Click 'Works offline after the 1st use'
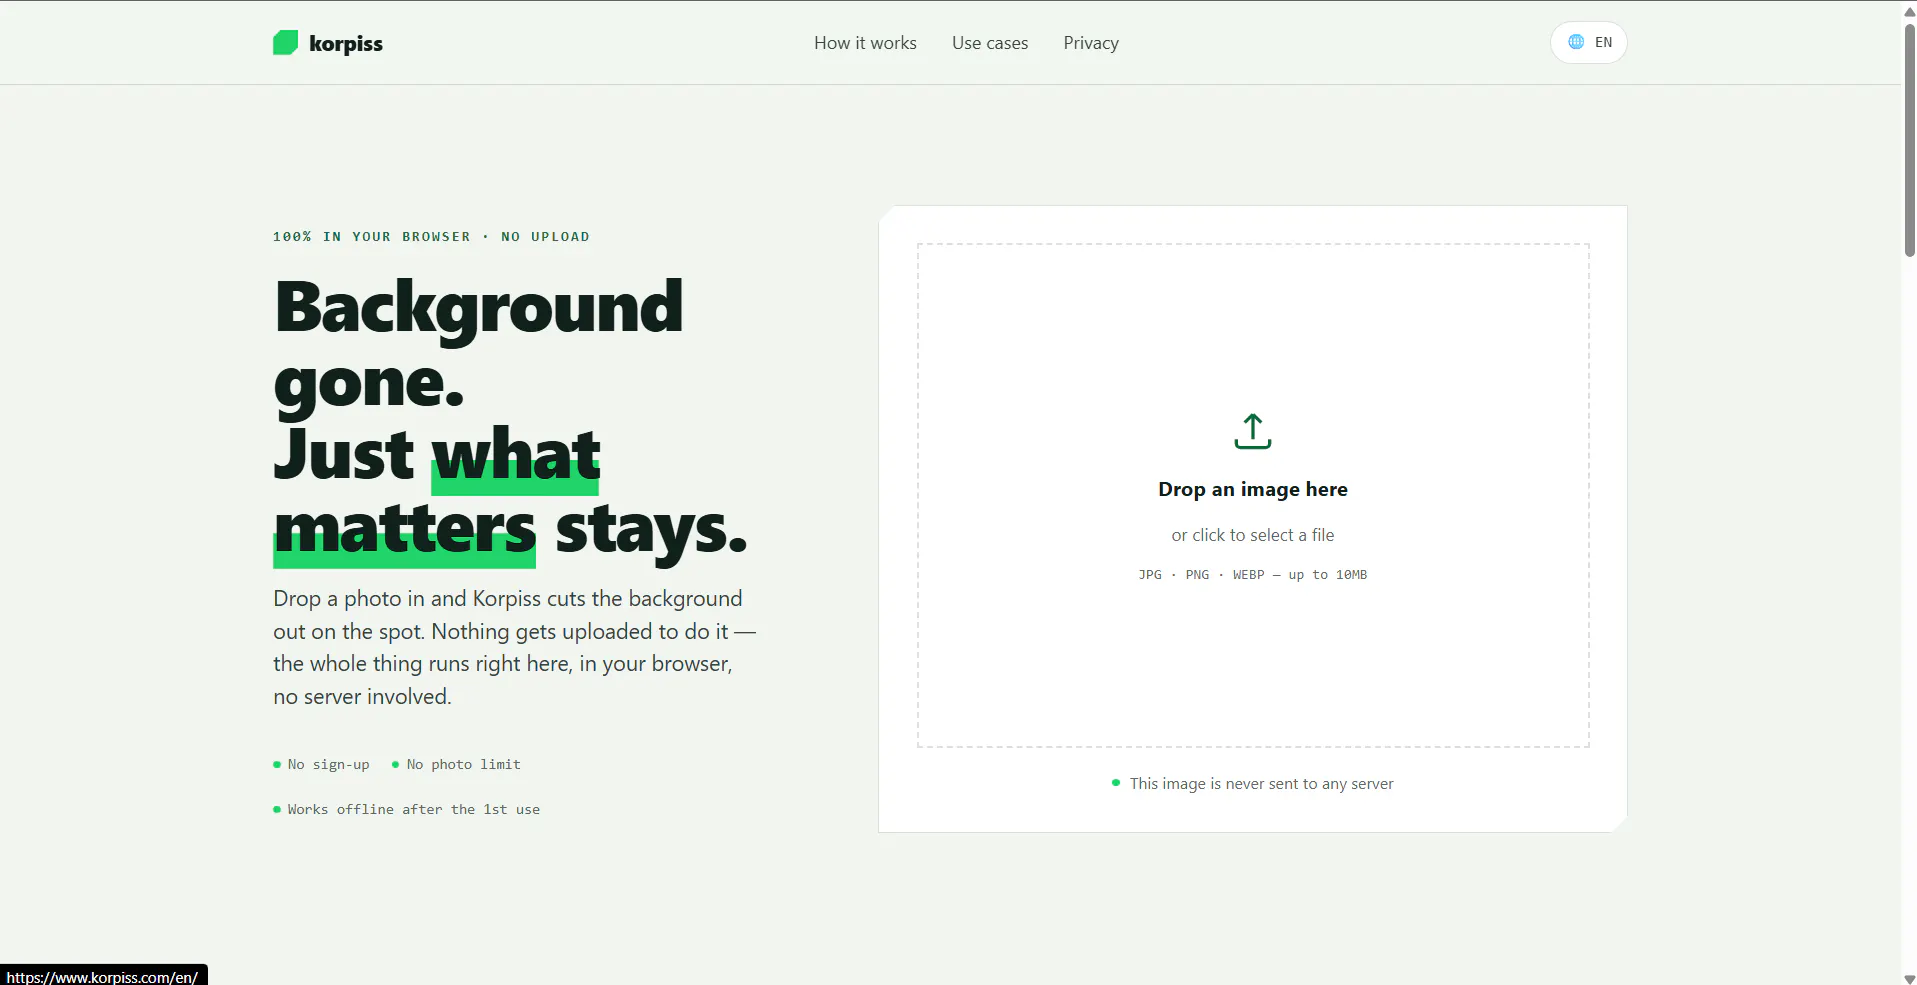Screen dimensions: 1917x985 pos(413,809)
